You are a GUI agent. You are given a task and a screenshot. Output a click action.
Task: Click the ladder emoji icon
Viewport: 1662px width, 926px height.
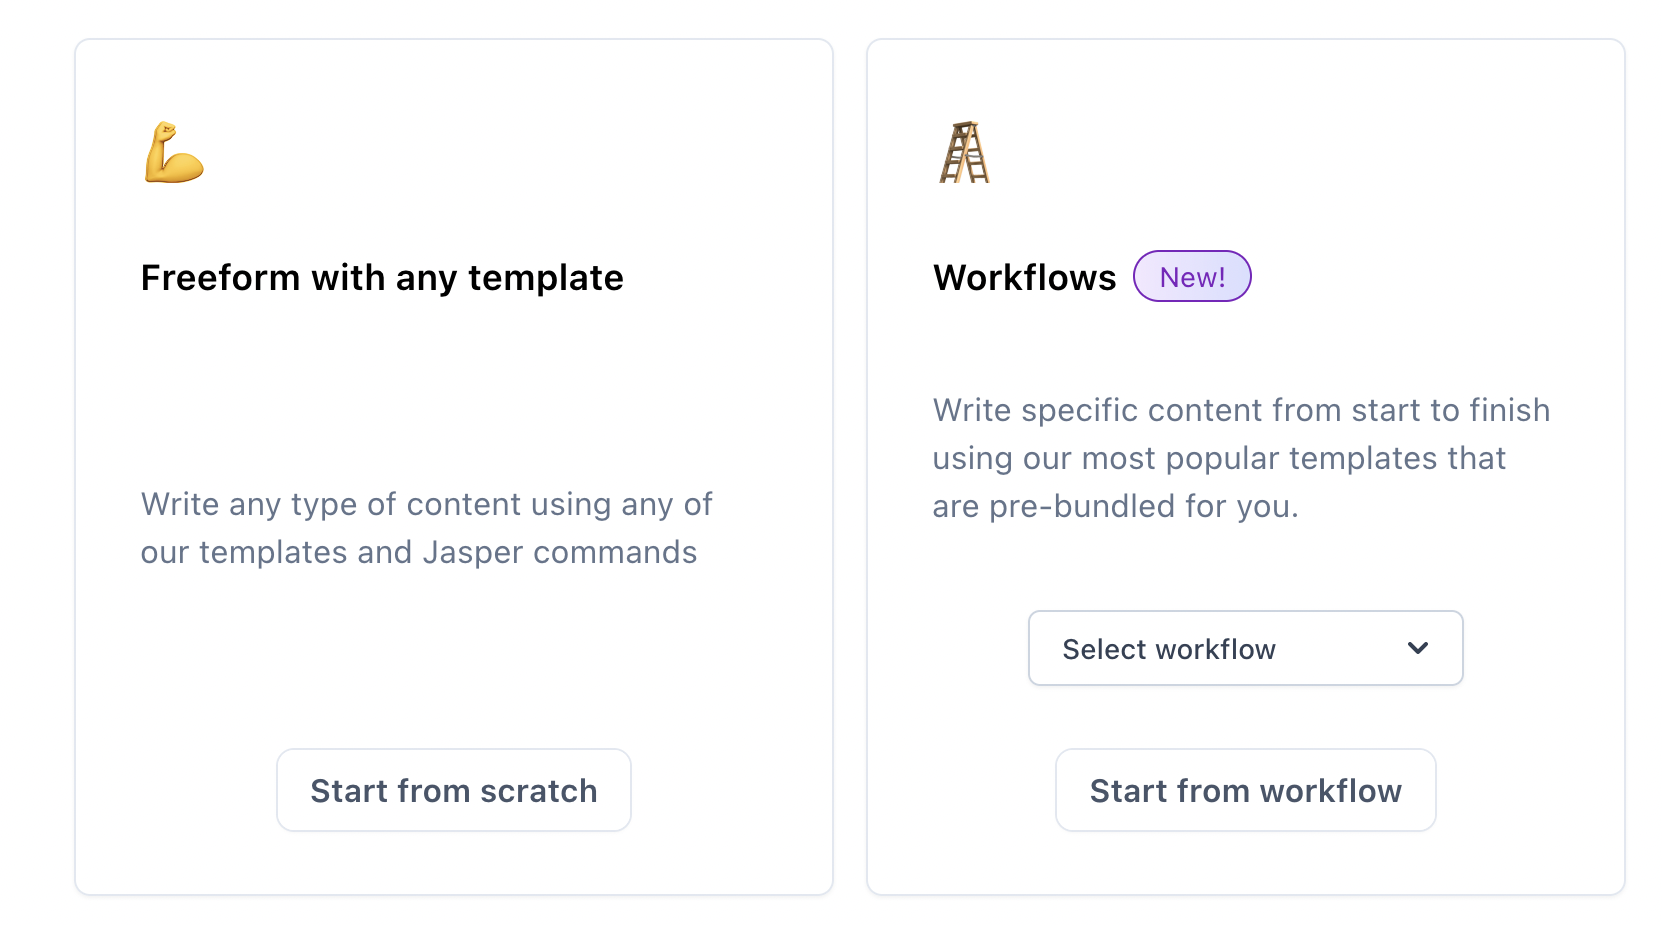point(964,152)
